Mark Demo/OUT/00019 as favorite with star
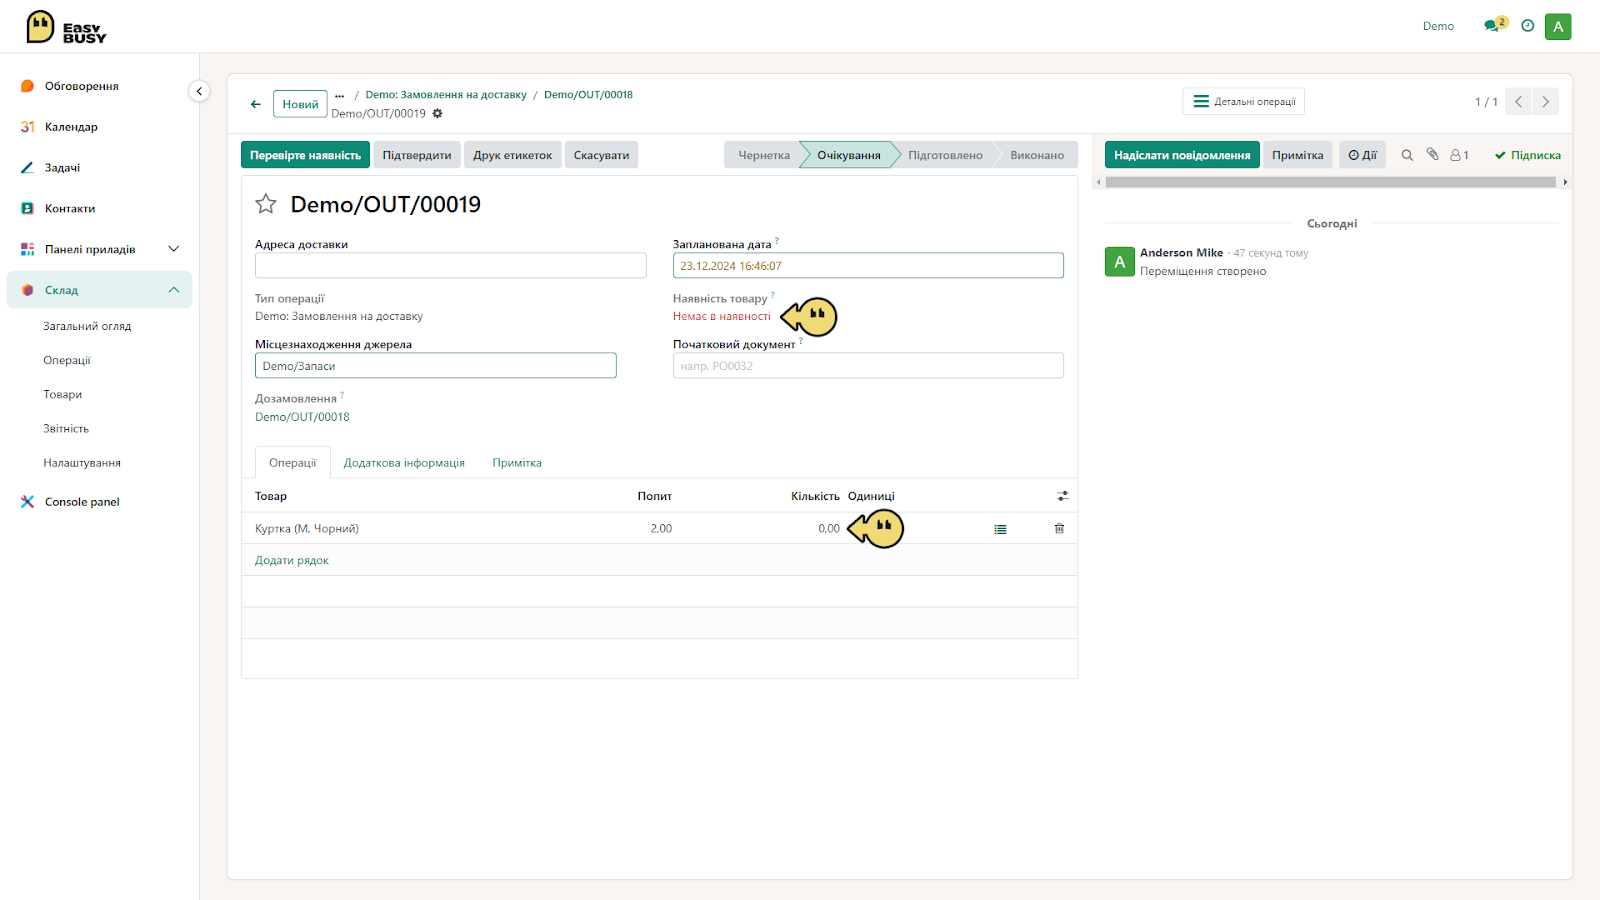 (x=266, y=204)
